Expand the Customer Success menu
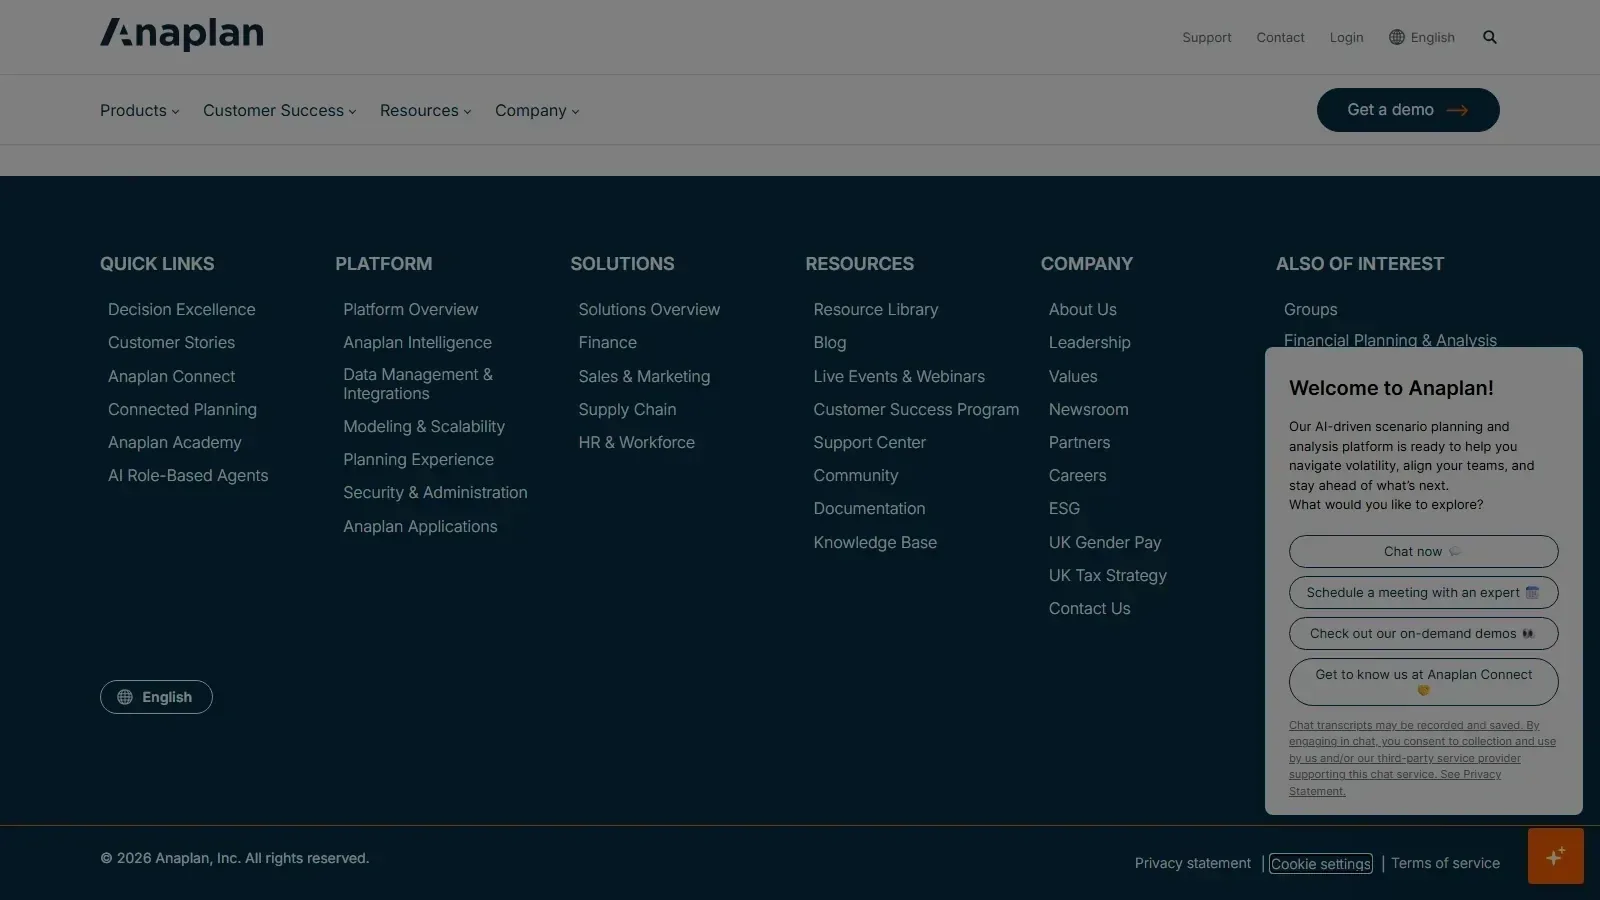This screenshot has height=900, width=1600. tap(280, 111)
